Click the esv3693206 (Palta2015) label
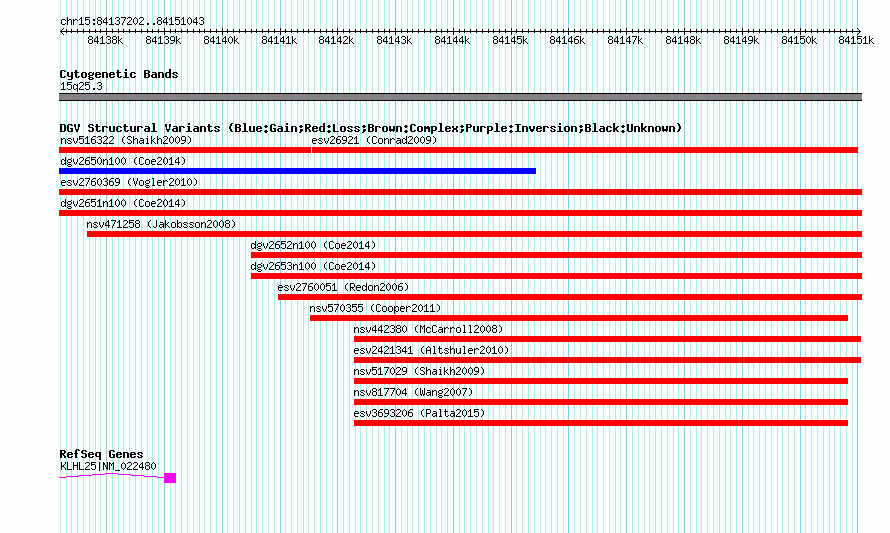This screenshot has width=890, height=533. pyautogui.click(x=419, y=413)
